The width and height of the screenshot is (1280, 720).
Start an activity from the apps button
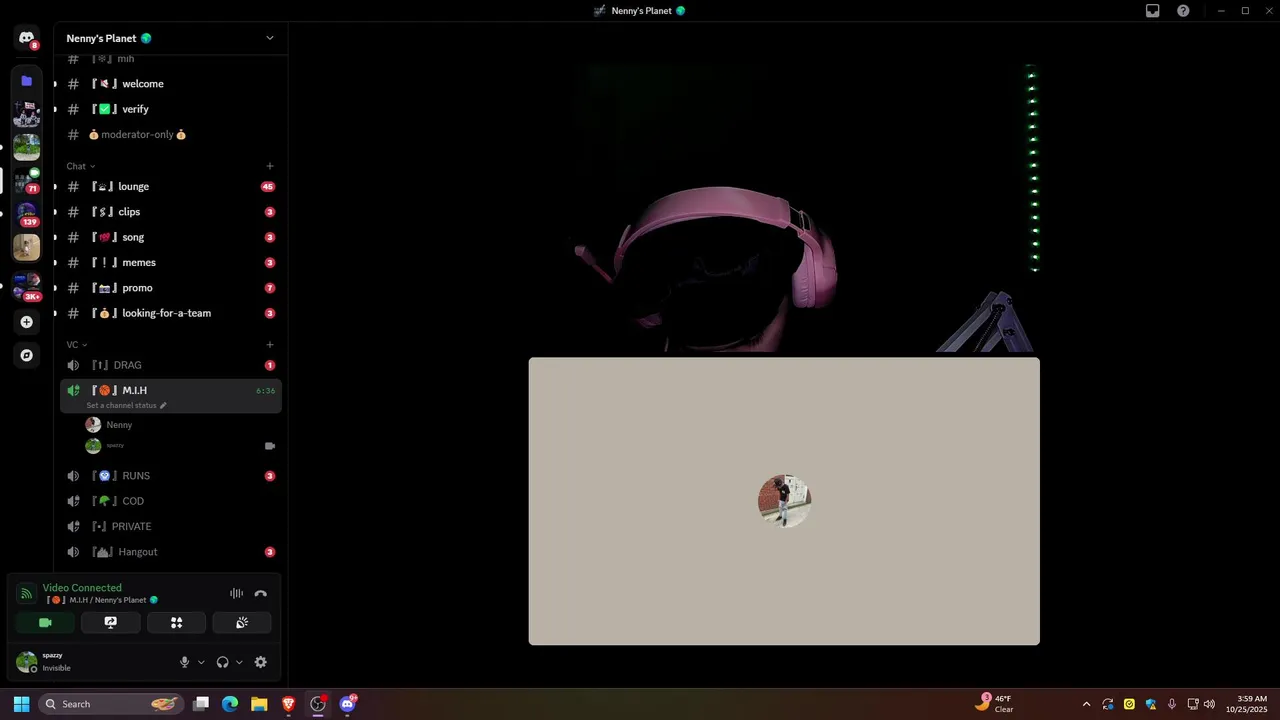pos(176,622)
